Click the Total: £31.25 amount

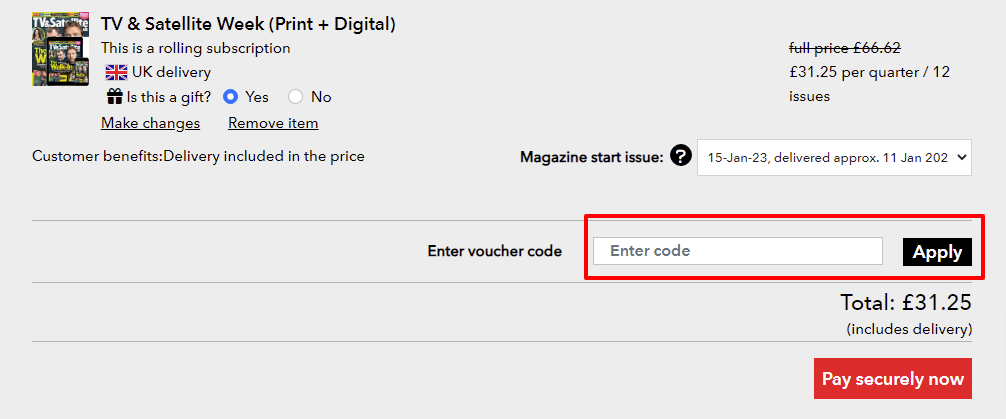906,303
